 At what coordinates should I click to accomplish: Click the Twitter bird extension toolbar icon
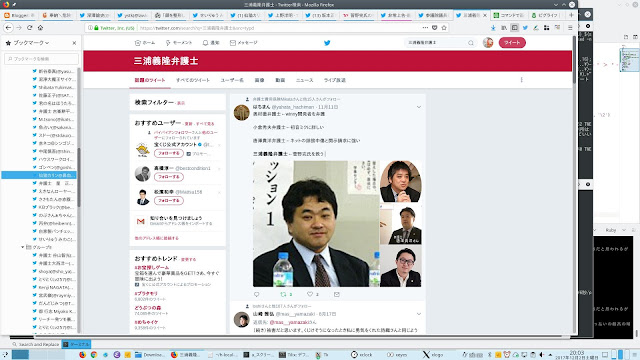coord(525,28)
